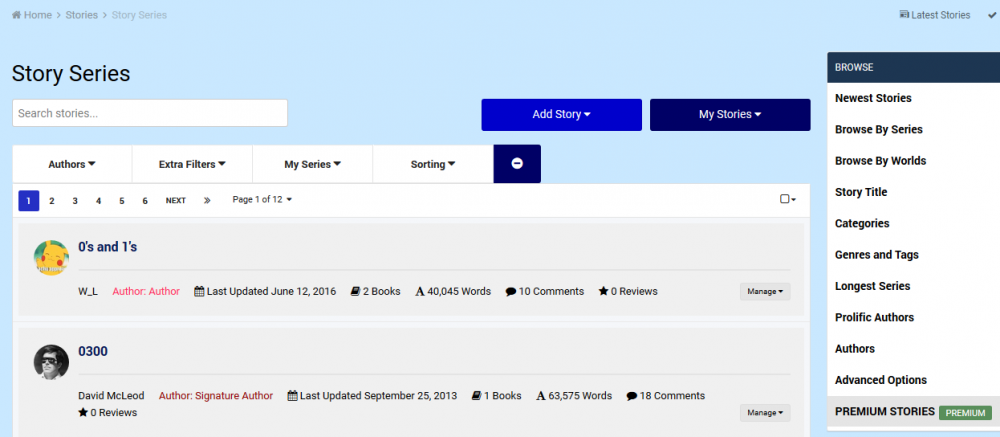Click the comments icon for 0's and 1's
1000x437 pixels.
point(511,292)
